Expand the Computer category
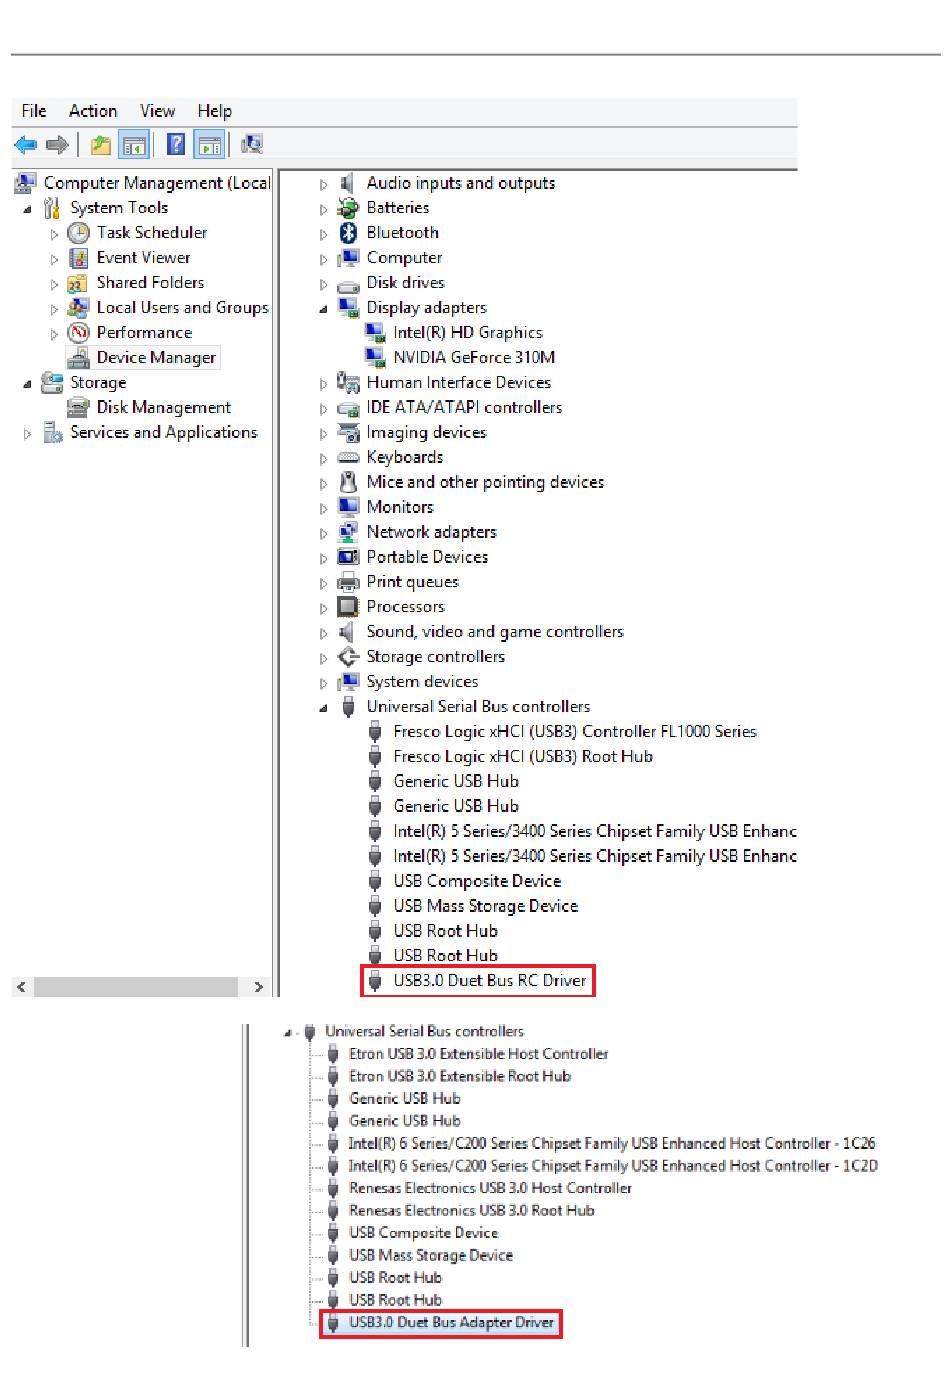Viewport: 950px width, 1387px height. (323, 259)
